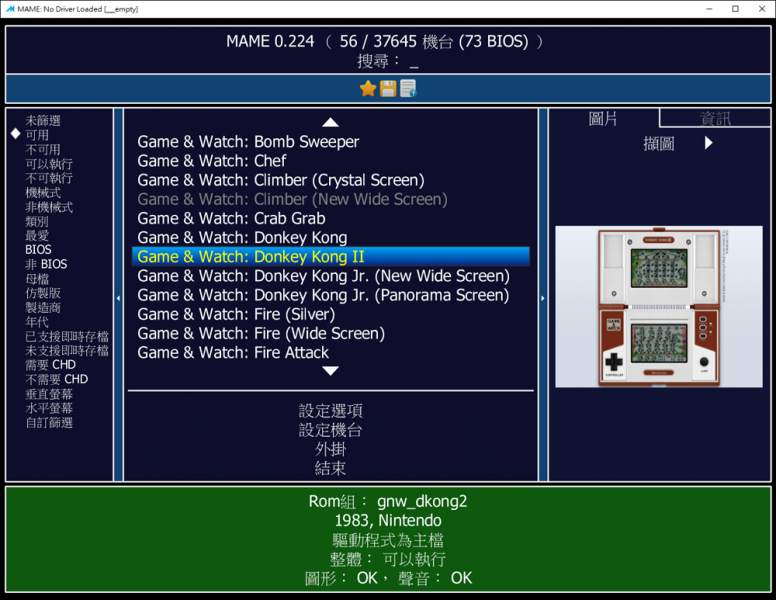
Task: Select Game & Watch: Fire Attack
Action: 331,352
